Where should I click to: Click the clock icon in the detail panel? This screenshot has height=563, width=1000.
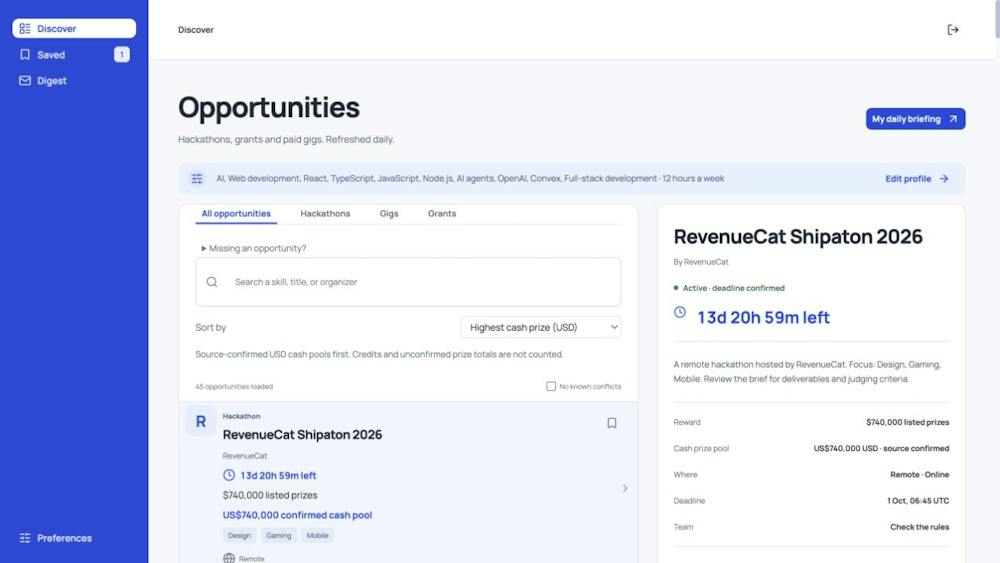[x=680, y=312]
